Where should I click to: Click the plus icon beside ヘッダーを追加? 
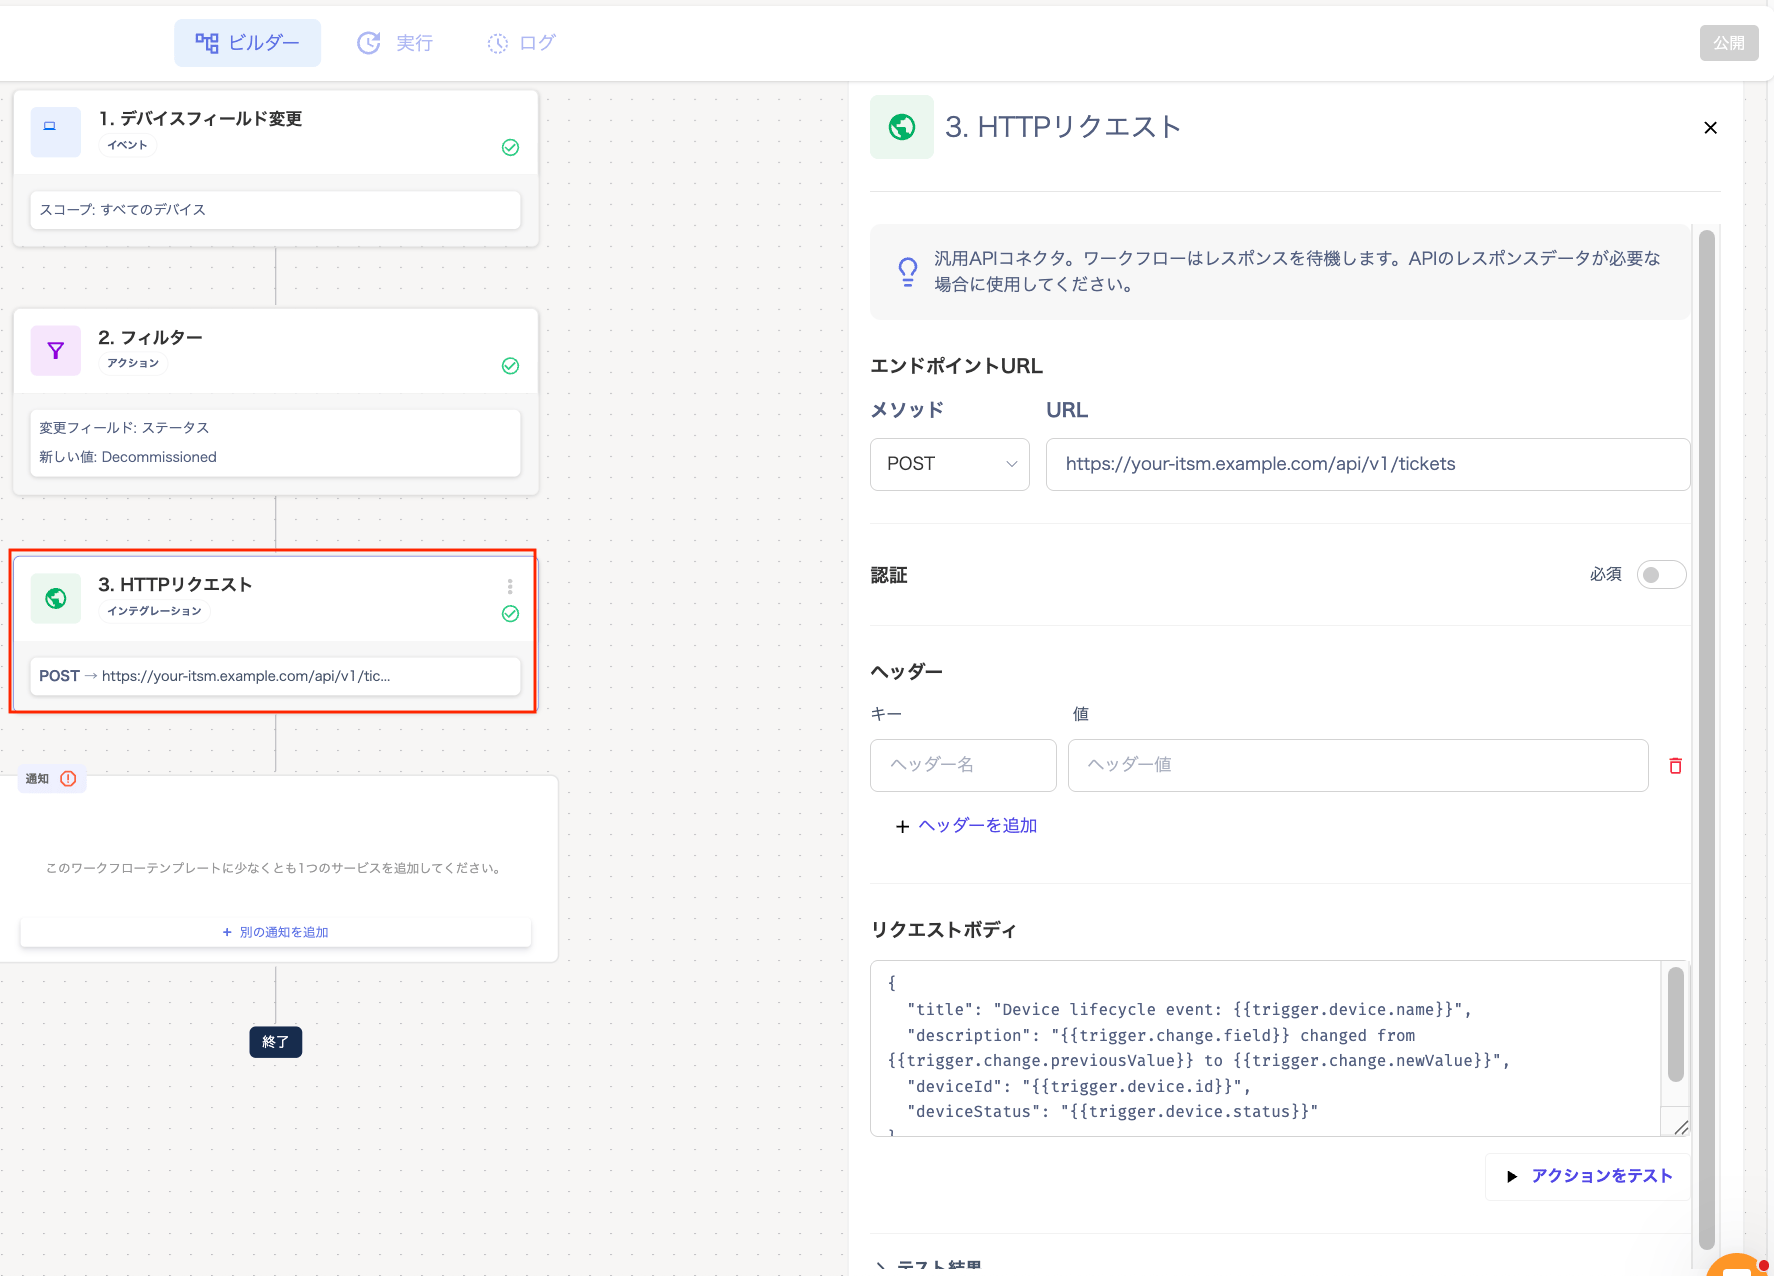902,826
